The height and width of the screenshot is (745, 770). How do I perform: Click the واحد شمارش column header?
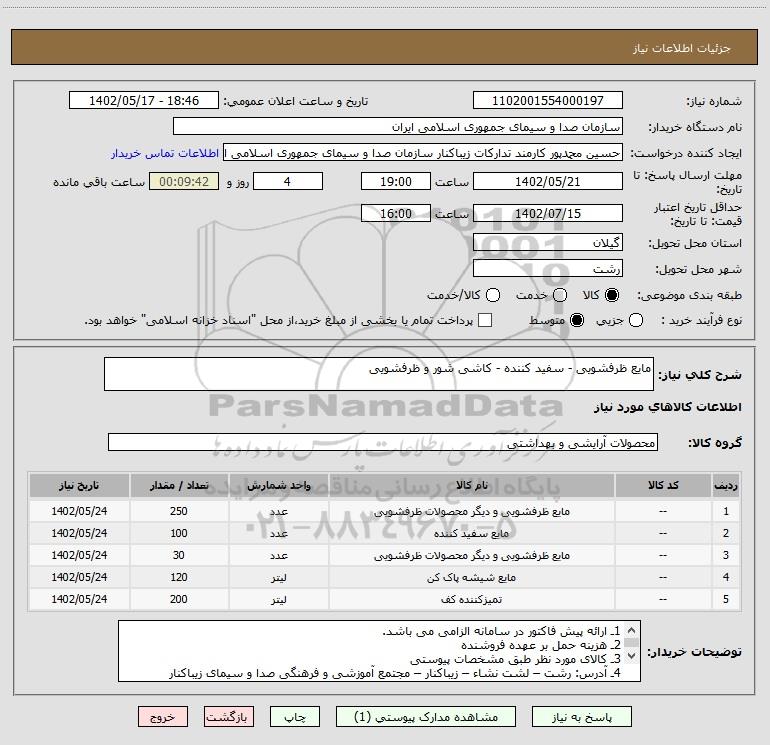pos(278,485)
